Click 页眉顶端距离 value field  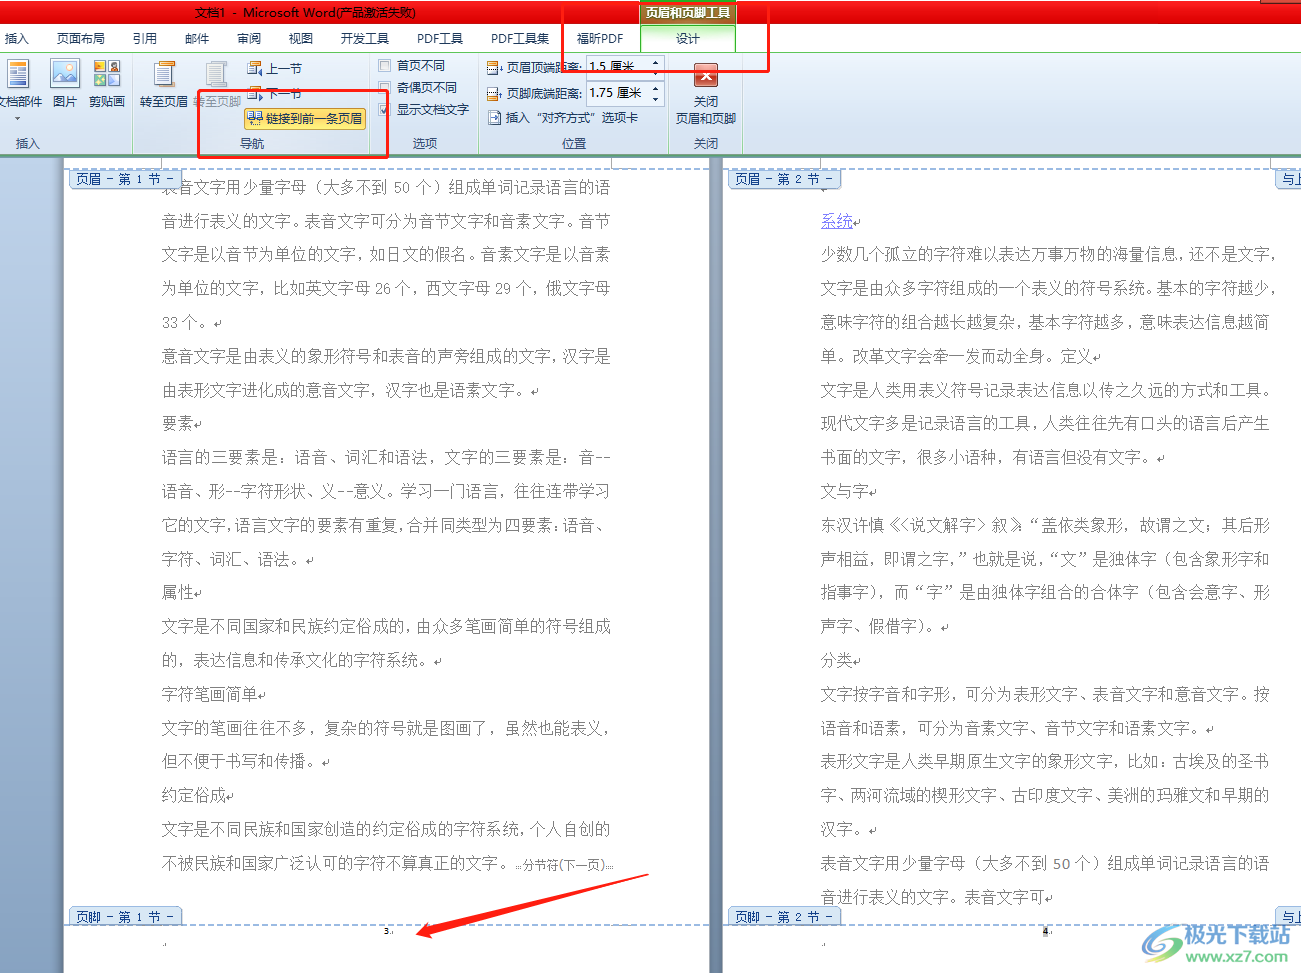618,66
